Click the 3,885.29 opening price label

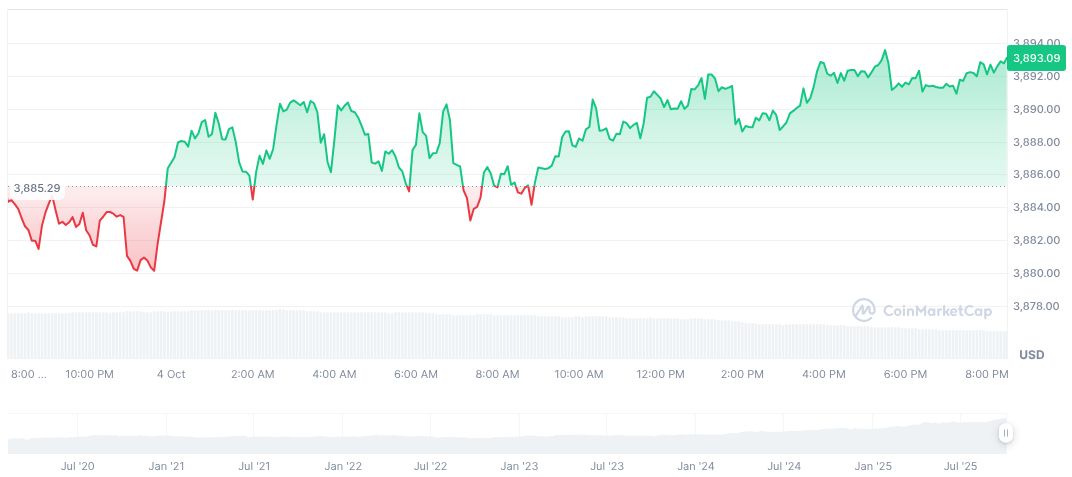37,188
